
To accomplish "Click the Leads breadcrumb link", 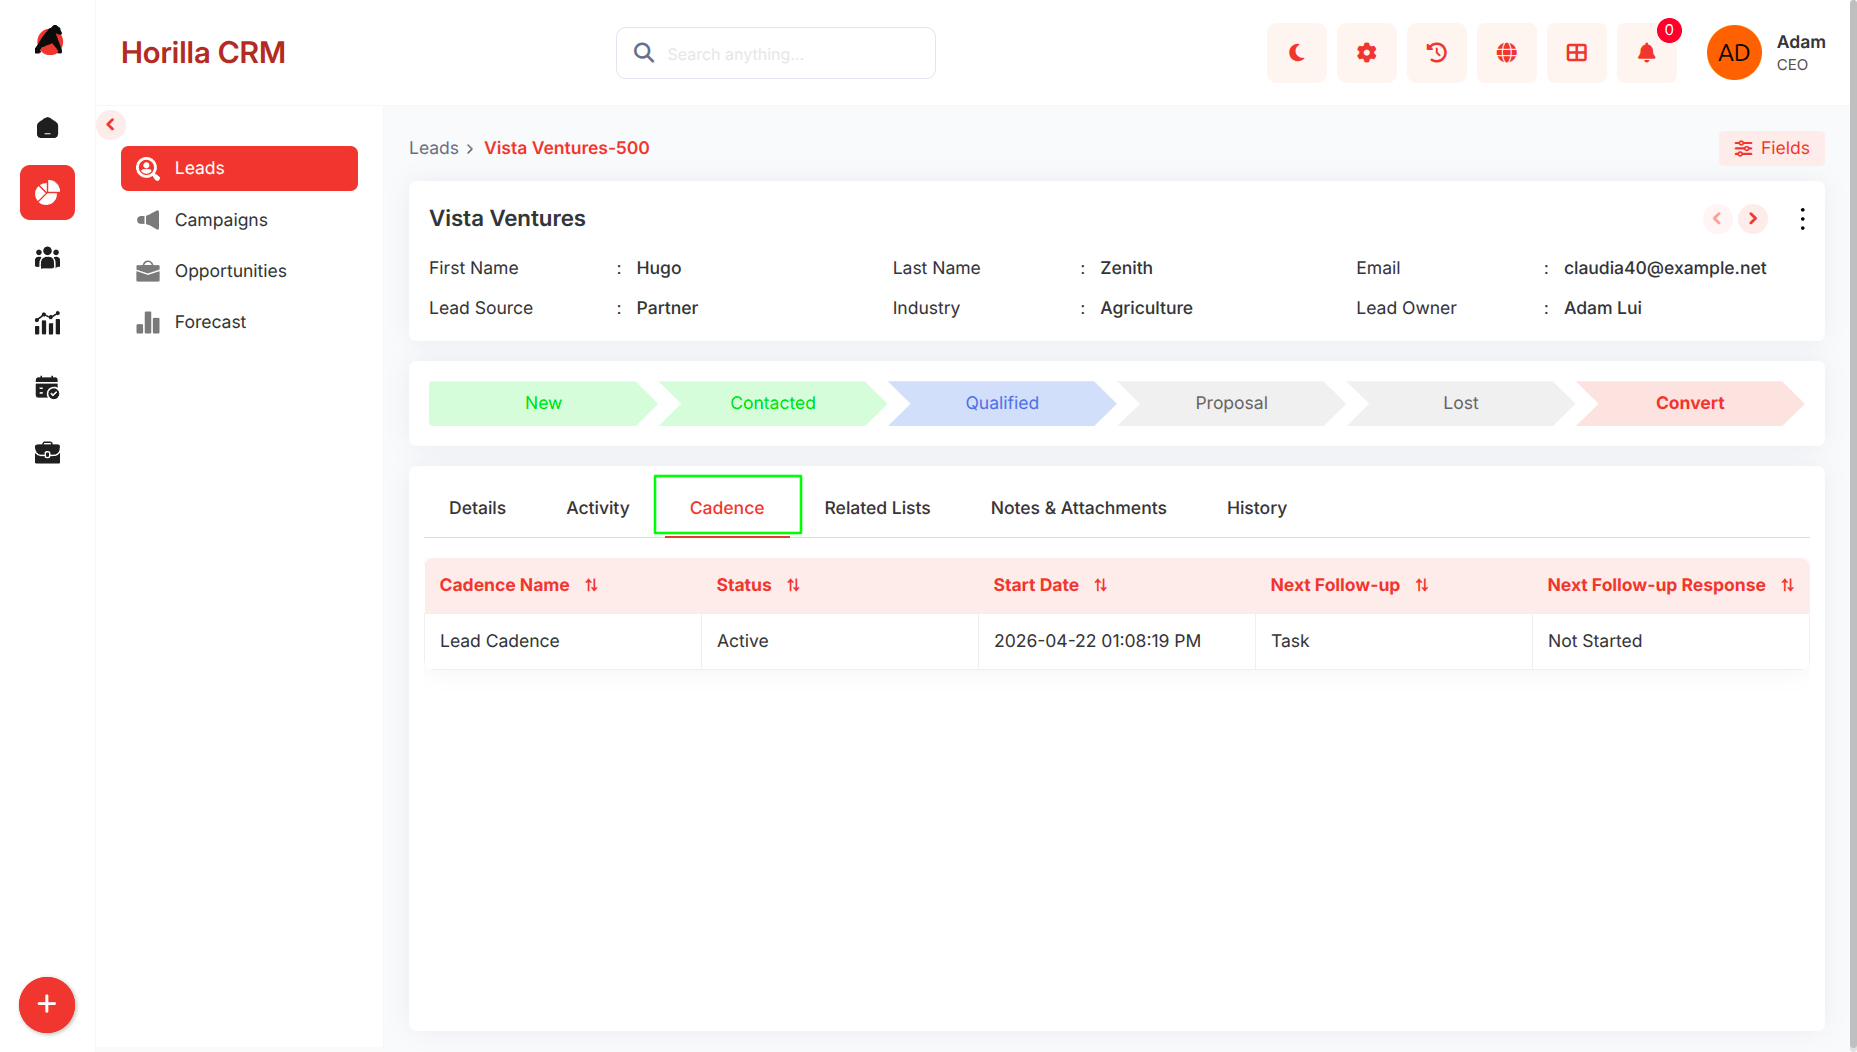I will coord(434,148).
